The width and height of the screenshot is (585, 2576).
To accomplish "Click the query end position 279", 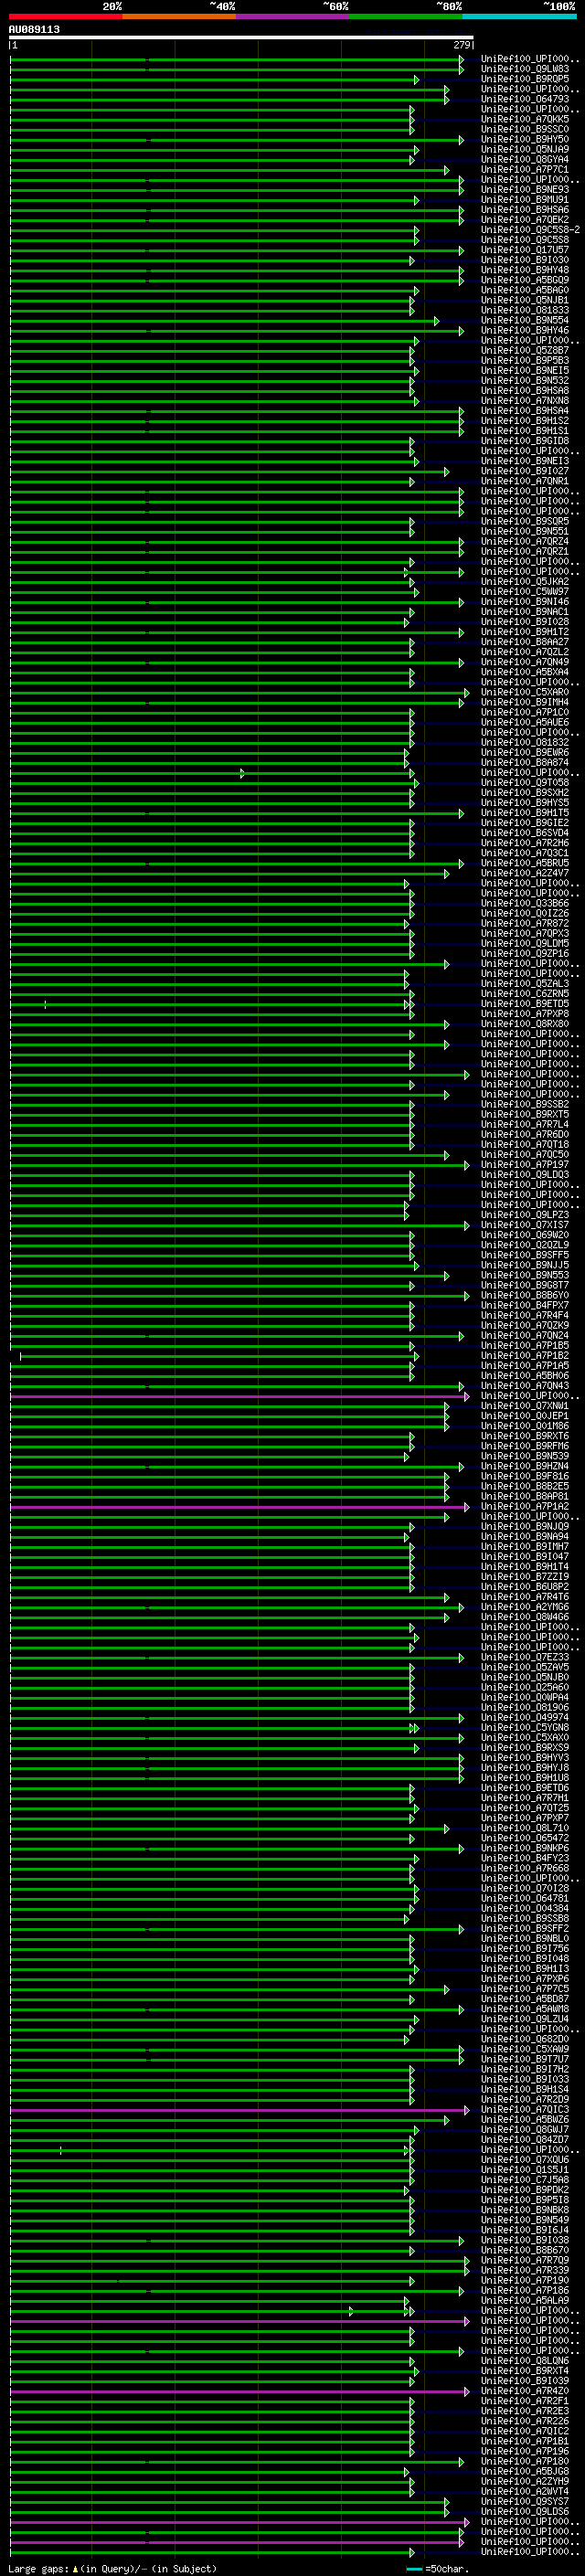I will point(462,45).
